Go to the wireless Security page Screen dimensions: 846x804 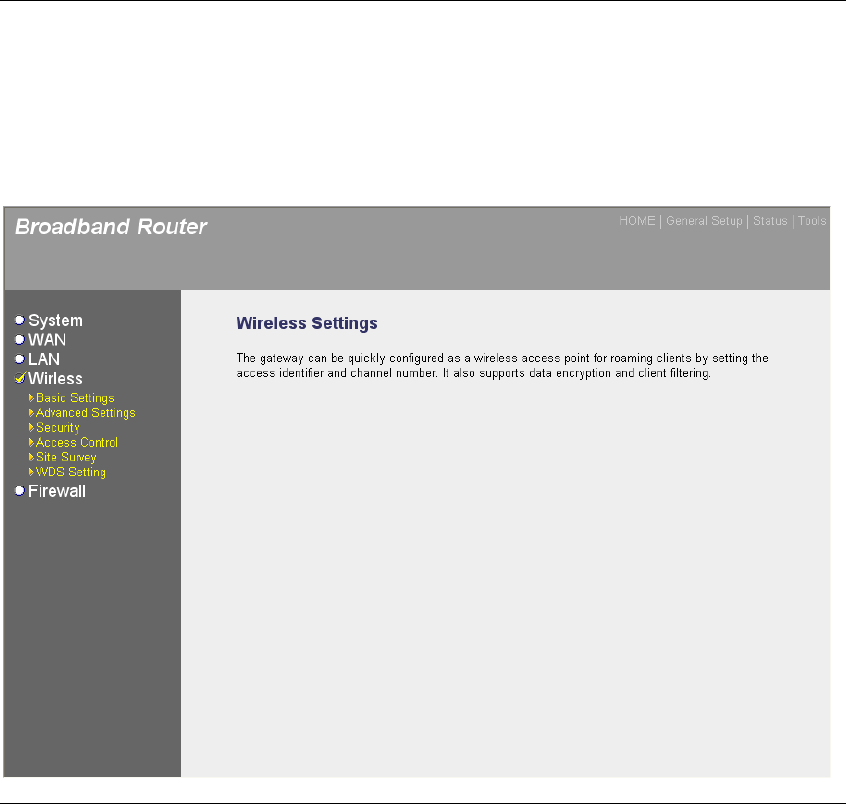coord(58,428)
